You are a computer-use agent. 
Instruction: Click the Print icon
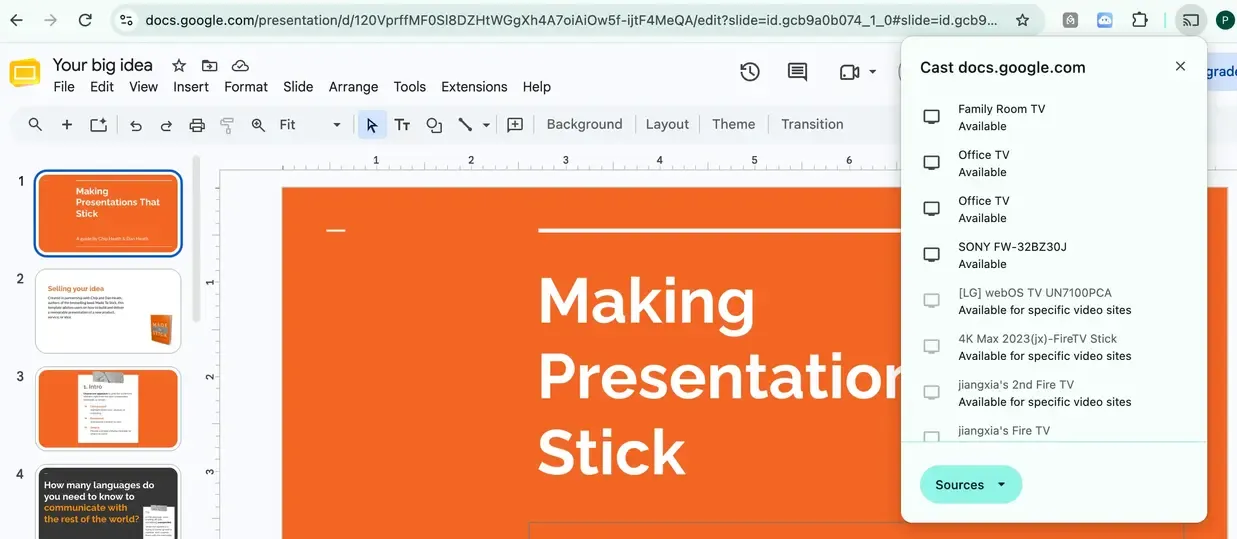[197, 125]
